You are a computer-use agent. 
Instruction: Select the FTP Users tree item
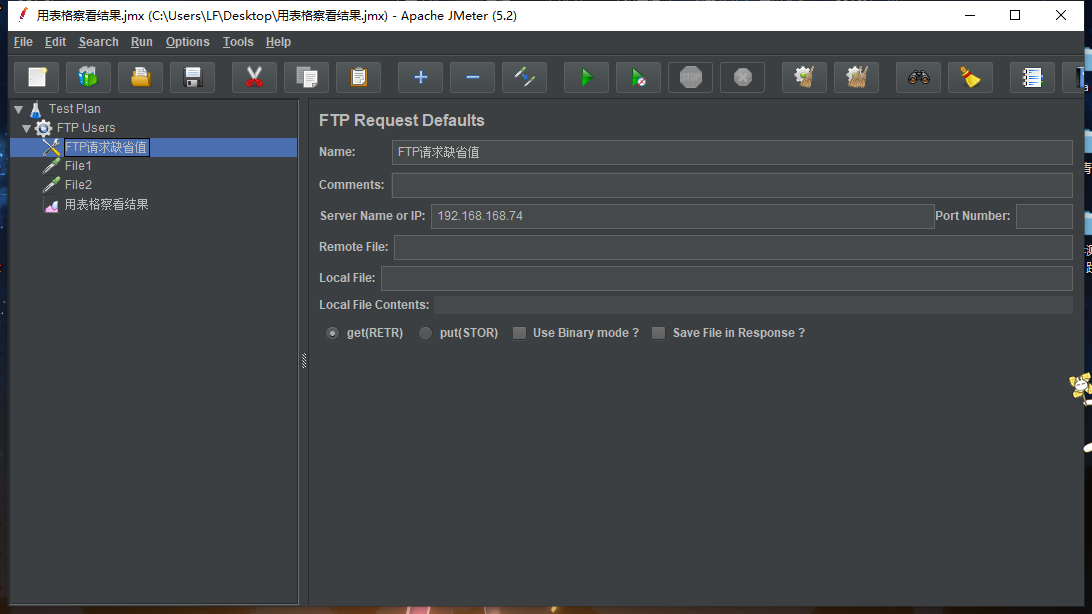tap(86, 128)
